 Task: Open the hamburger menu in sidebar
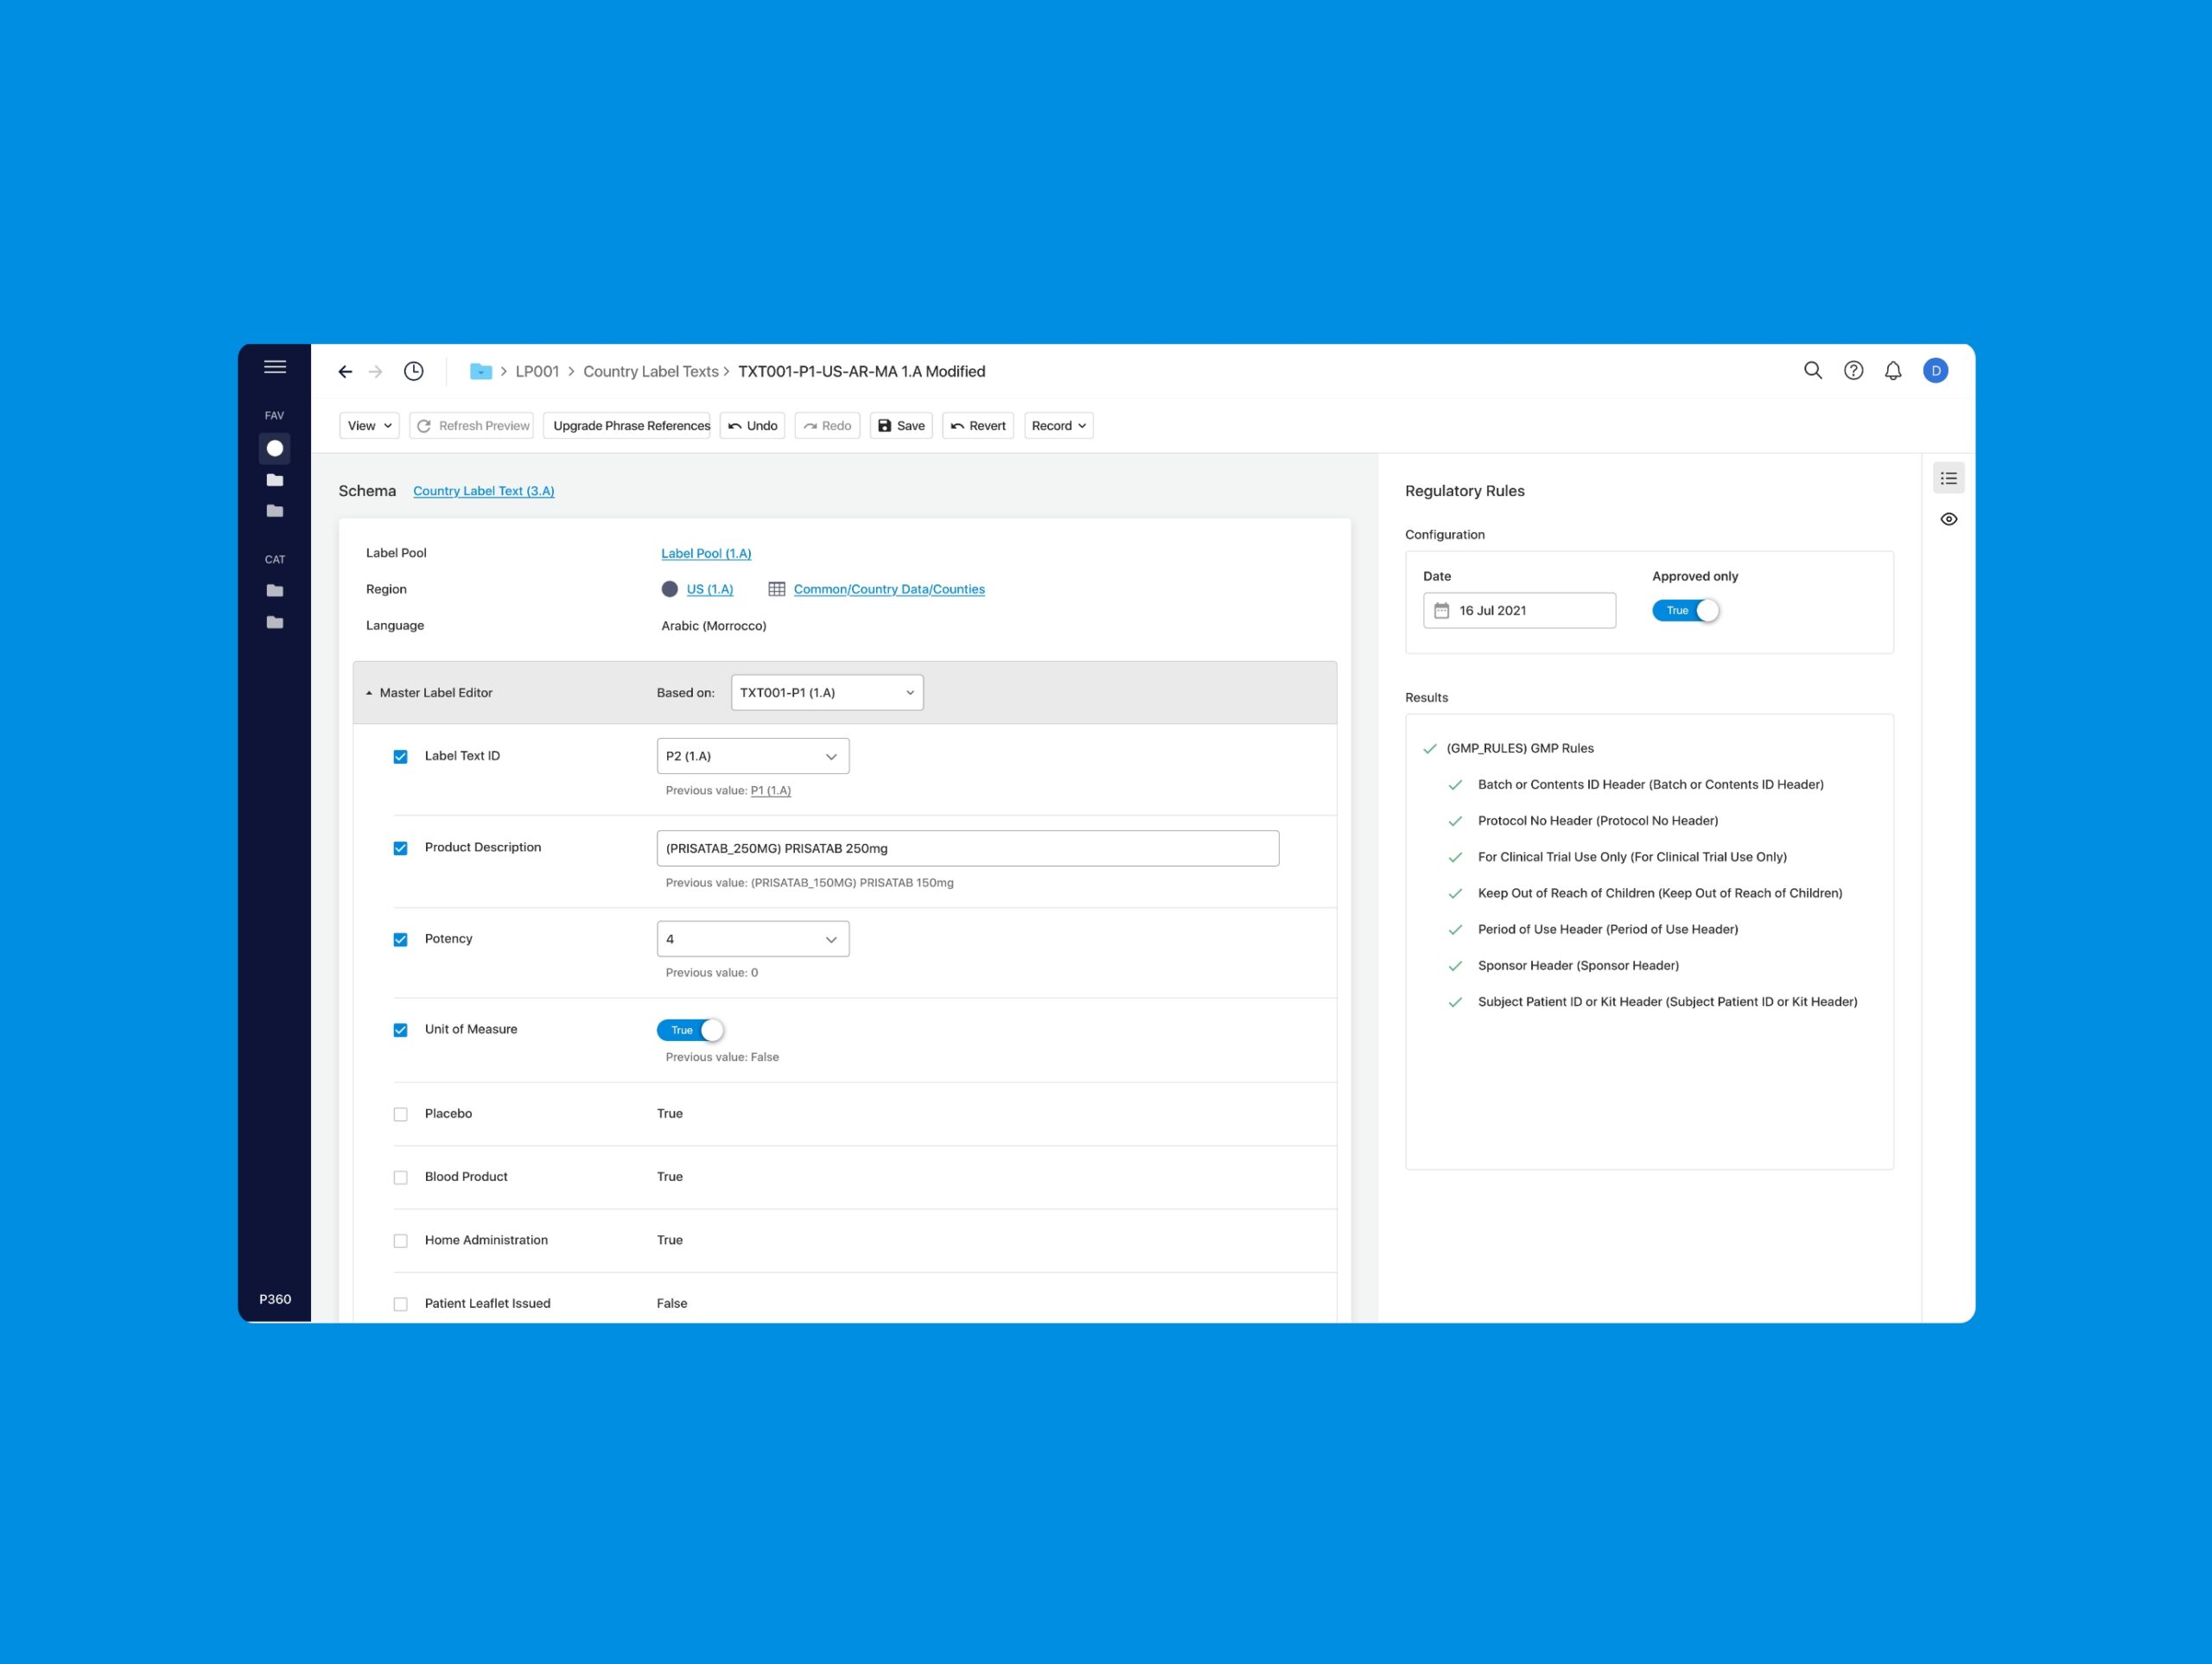[x=275, y=367]
